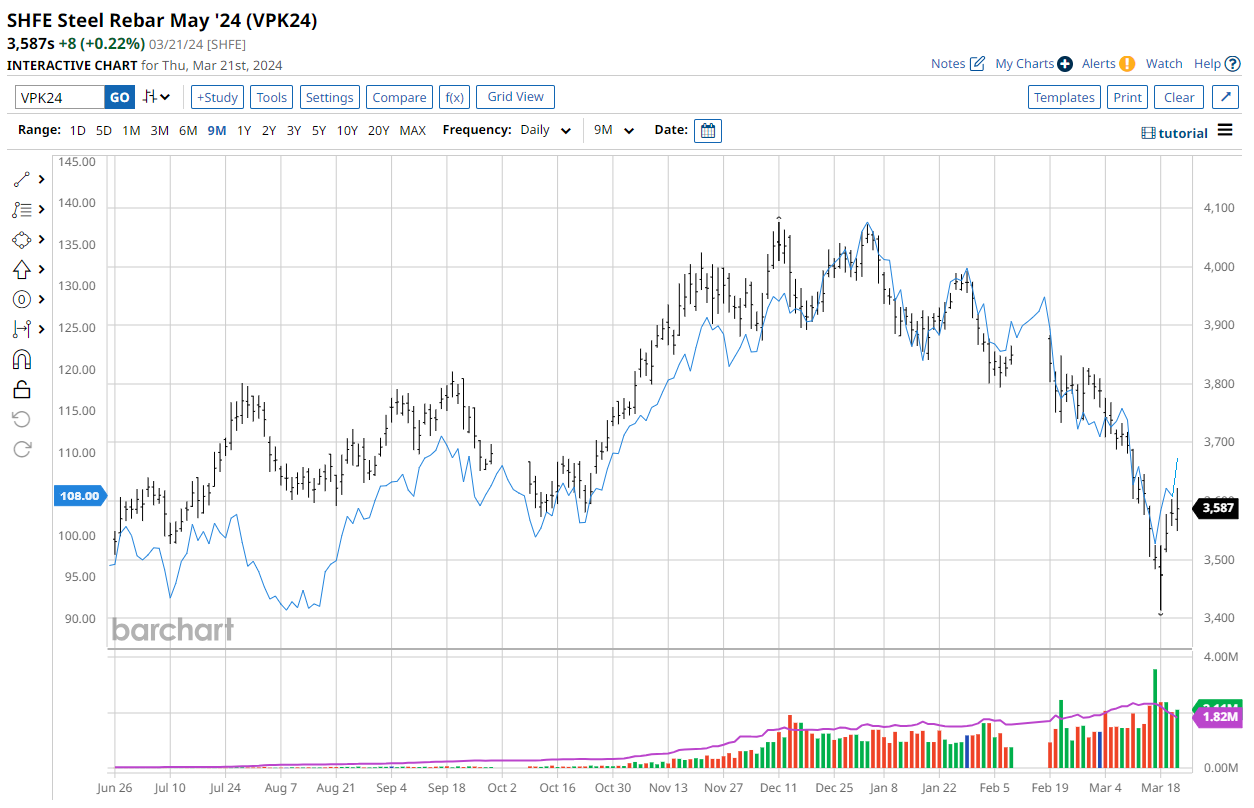
Task: Click the hamburger menu icon
Action: 1225,132
